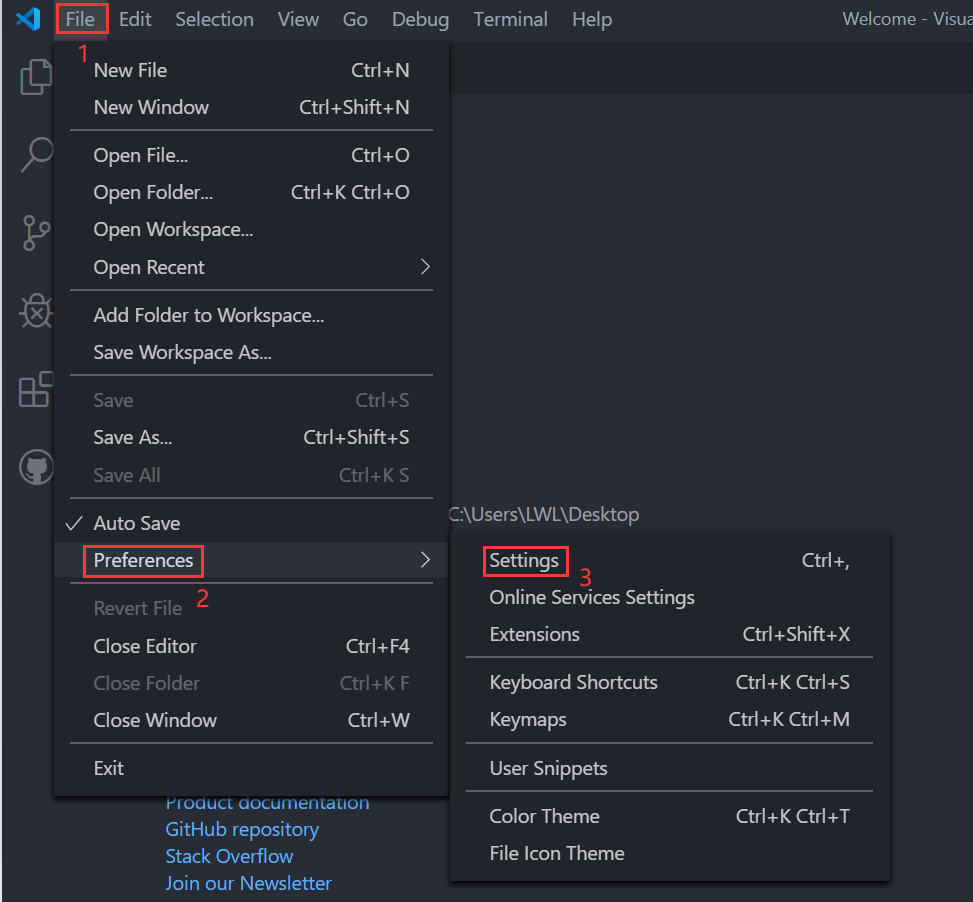The image size is (973, 902).
Task: Choose Color Theme entry
Action: (669, 816)
